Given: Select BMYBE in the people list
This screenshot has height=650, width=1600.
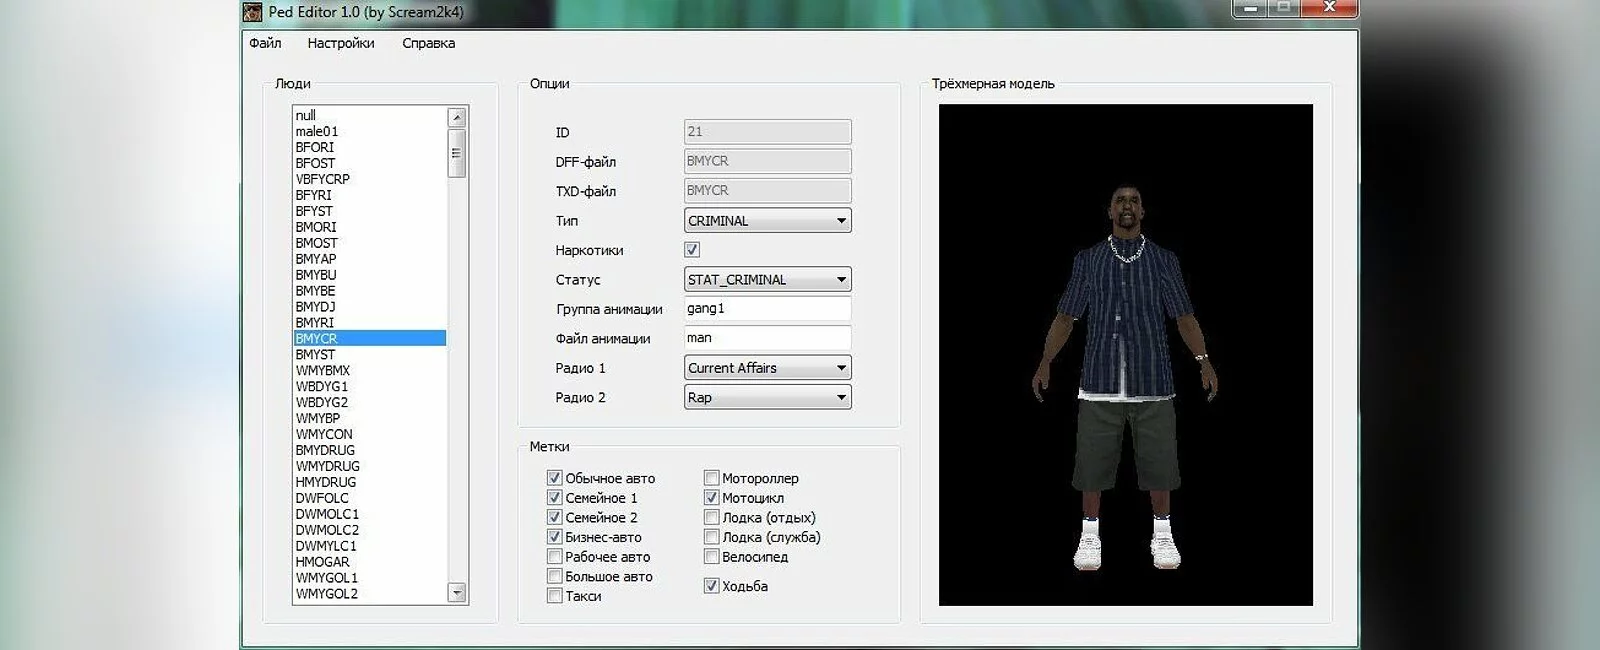Looking at the screenshot, I should point(370,291).
